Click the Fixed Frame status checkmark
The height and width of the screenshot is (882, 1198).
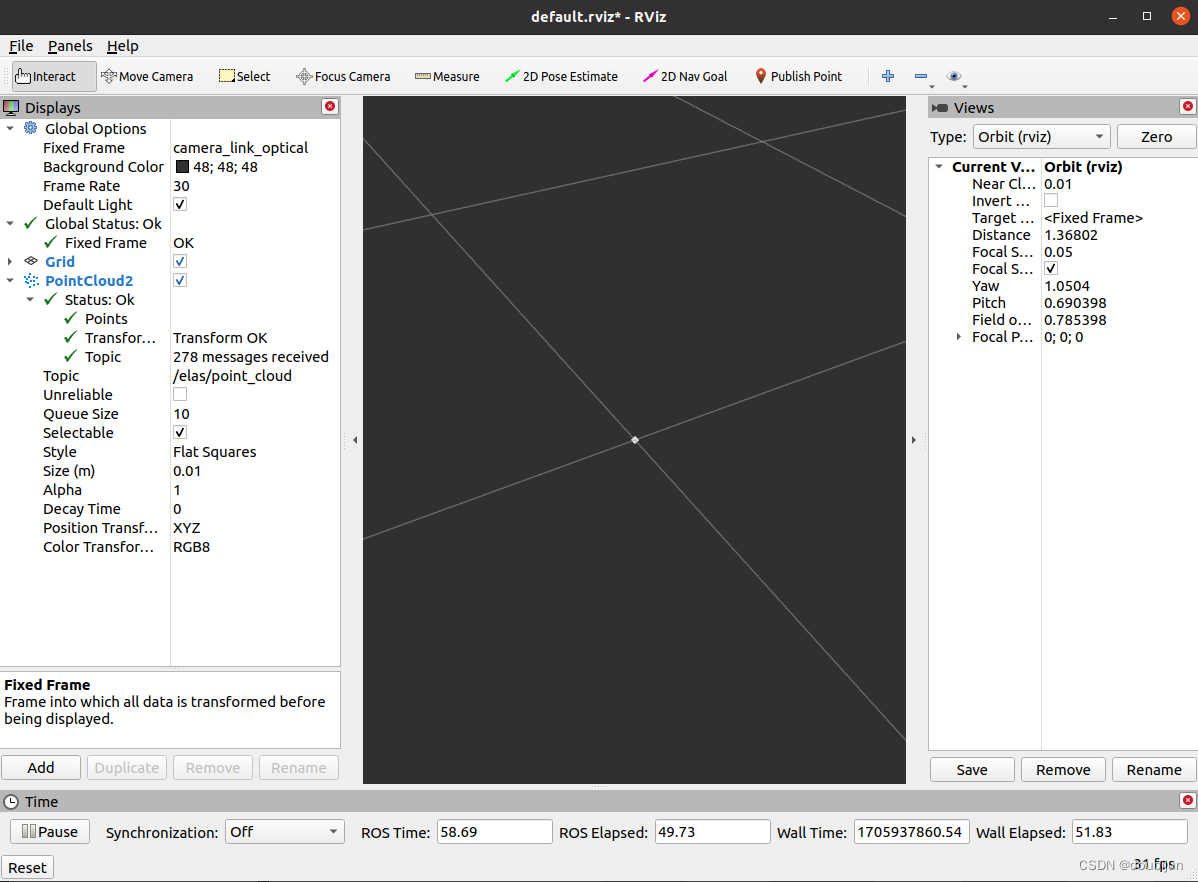[51, 242]
